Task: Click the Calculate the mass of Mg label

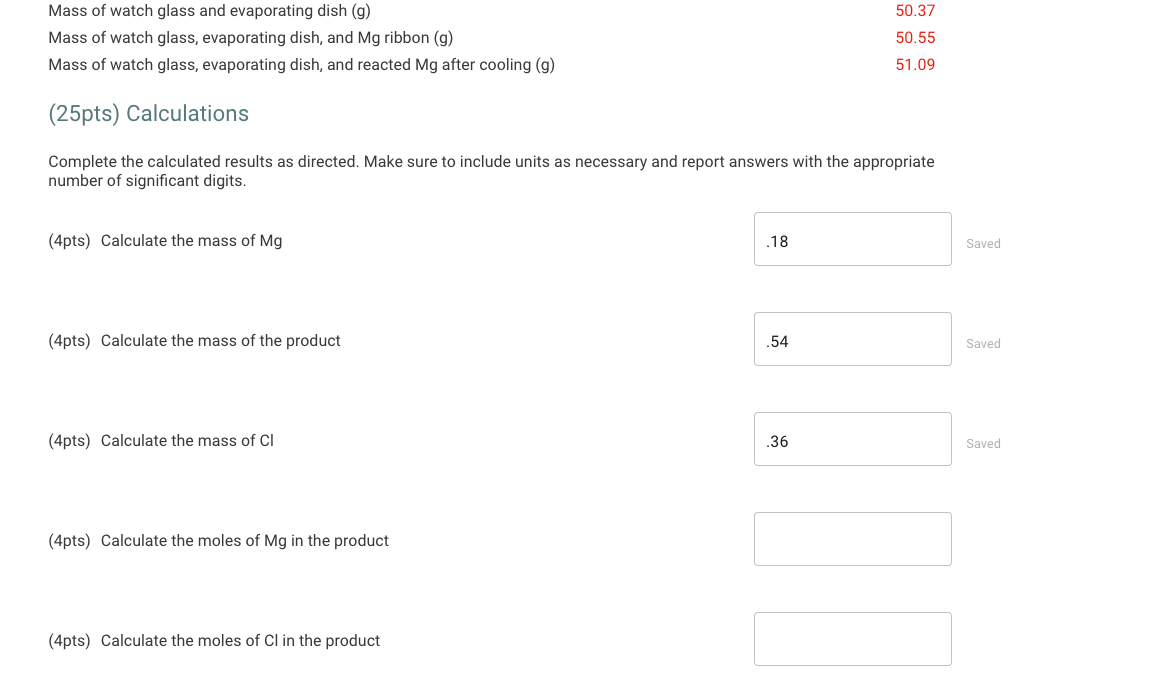Action: point(191,240)
